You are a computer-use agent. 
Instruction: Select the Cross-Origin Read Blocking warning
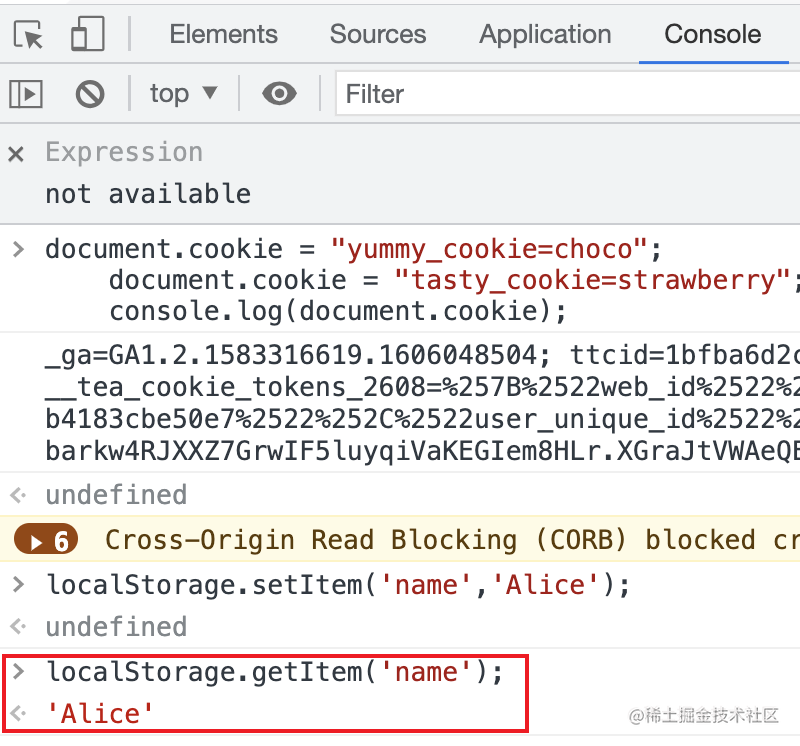(x=452, y=540)
